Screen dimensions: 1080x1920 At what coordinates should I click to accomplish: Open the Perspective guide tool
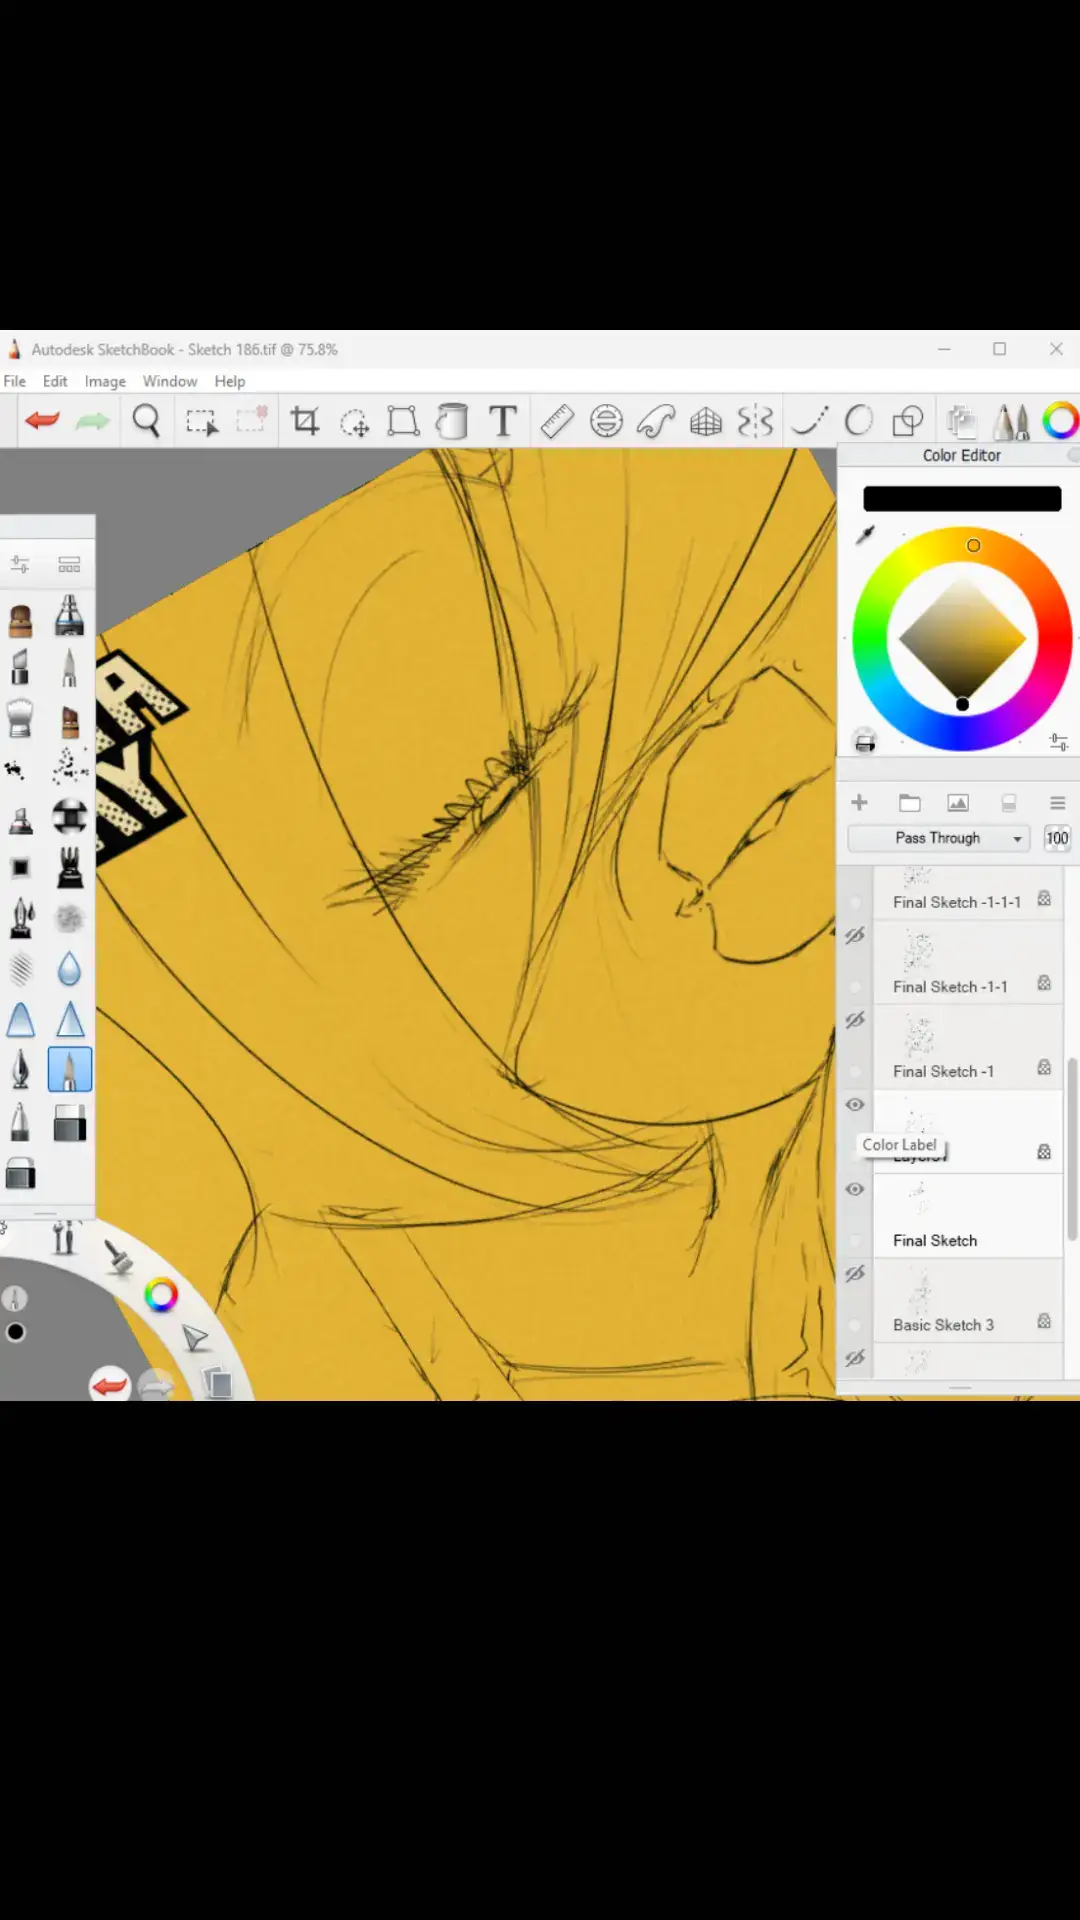tap(706, 421)
